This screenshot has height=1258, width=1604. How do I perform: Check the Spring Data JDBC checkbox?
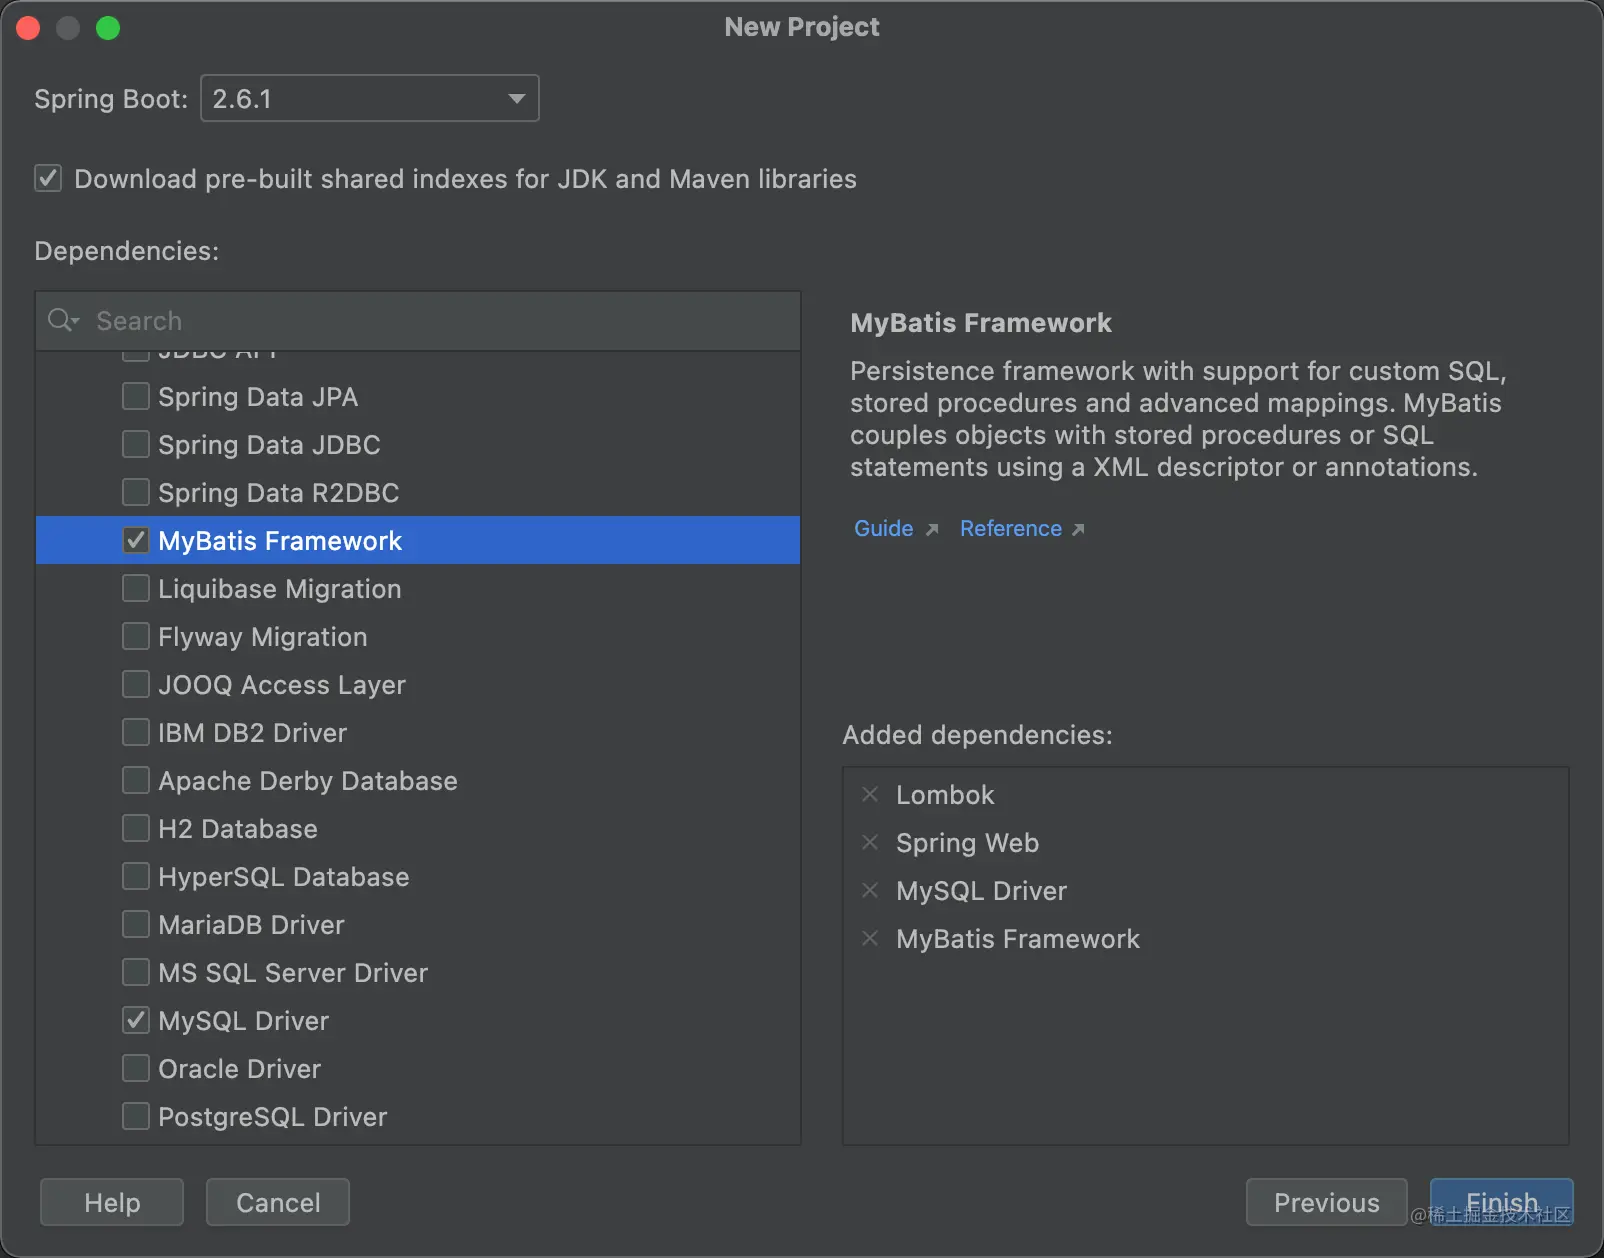pos(136,444)
